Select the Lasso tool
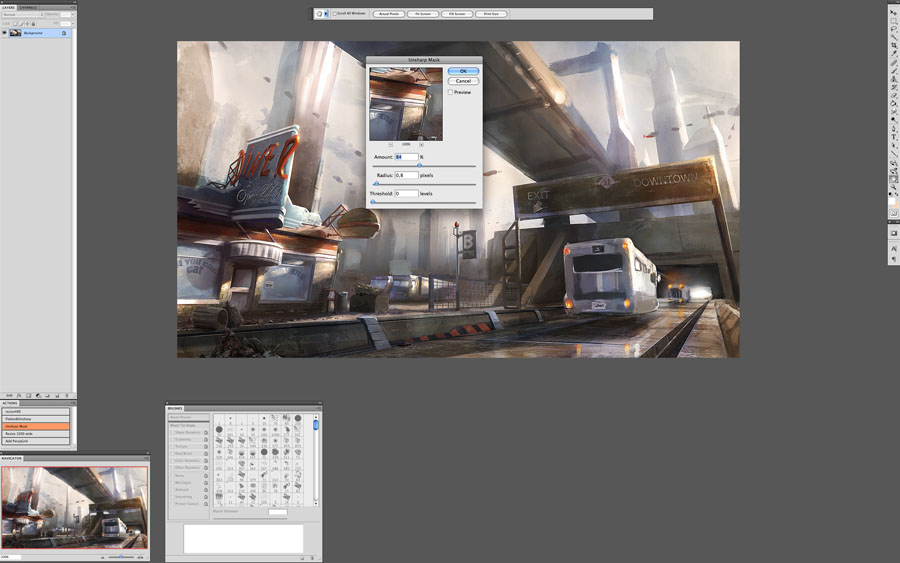900x563 pixels. click(893, 28)
